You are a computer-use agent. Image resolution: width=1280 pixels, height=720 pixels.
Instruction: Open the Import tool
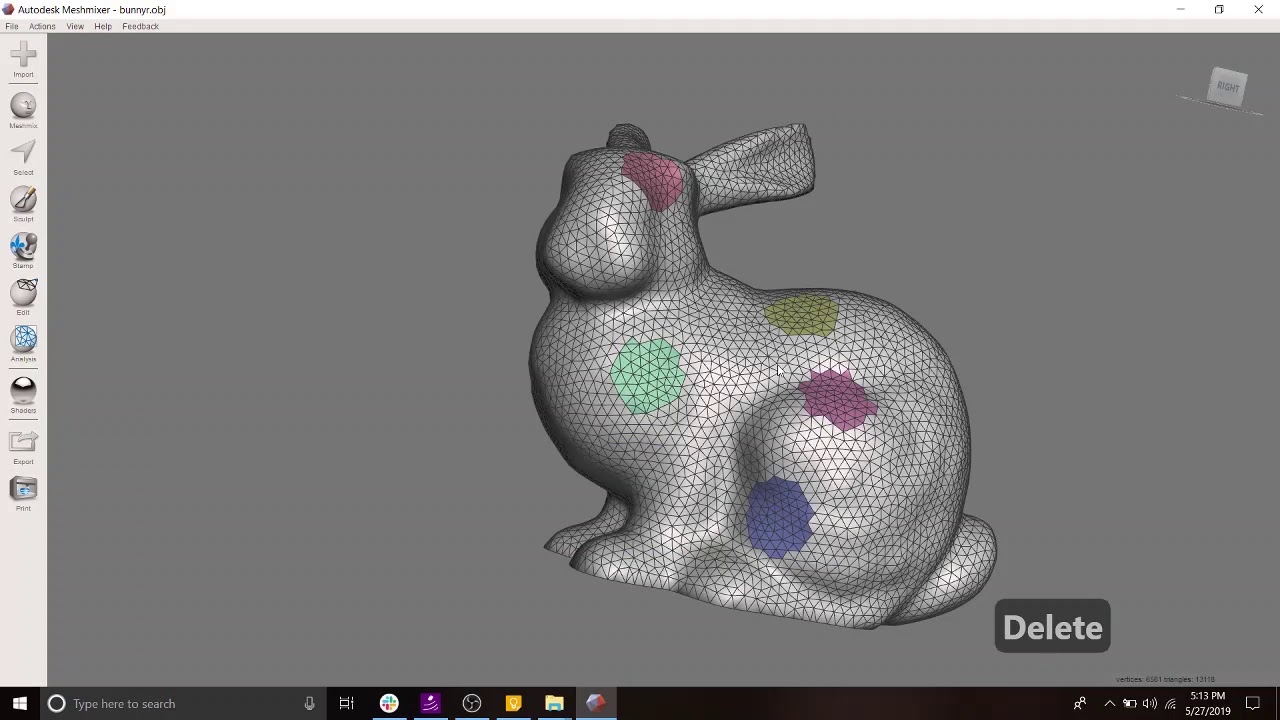[23, 59]
